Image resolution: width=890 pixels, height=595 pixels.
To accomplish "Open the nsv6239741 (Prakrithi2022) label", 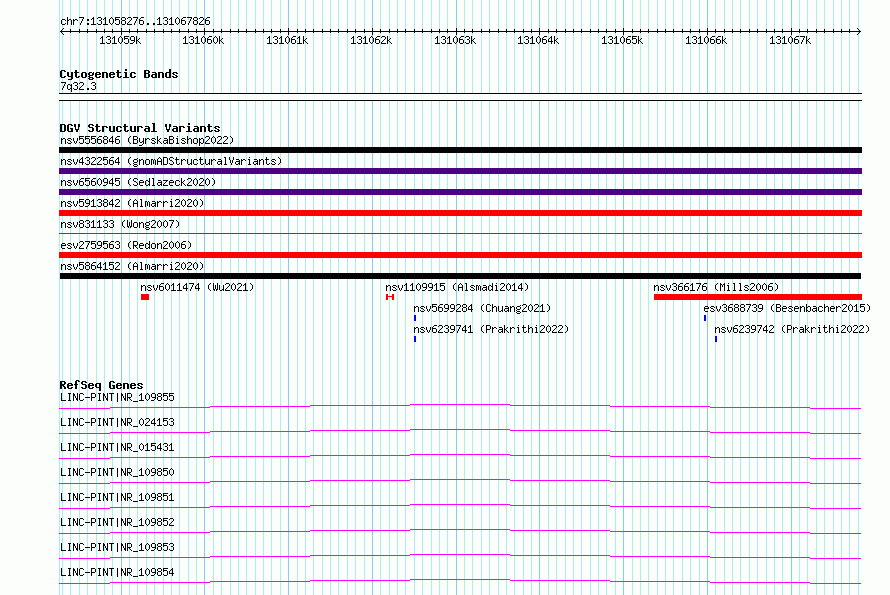I will tap(491, 329).
